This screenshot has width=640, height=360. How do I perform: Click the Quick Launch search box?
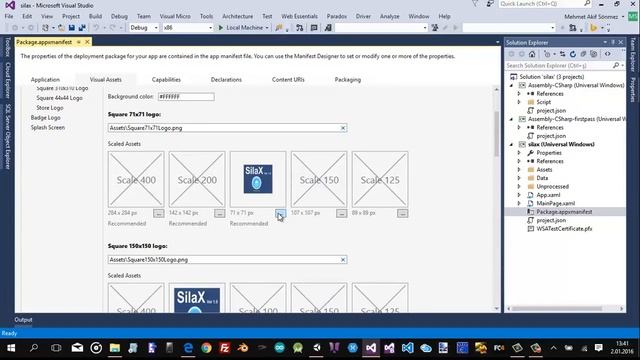pos(545,4)
